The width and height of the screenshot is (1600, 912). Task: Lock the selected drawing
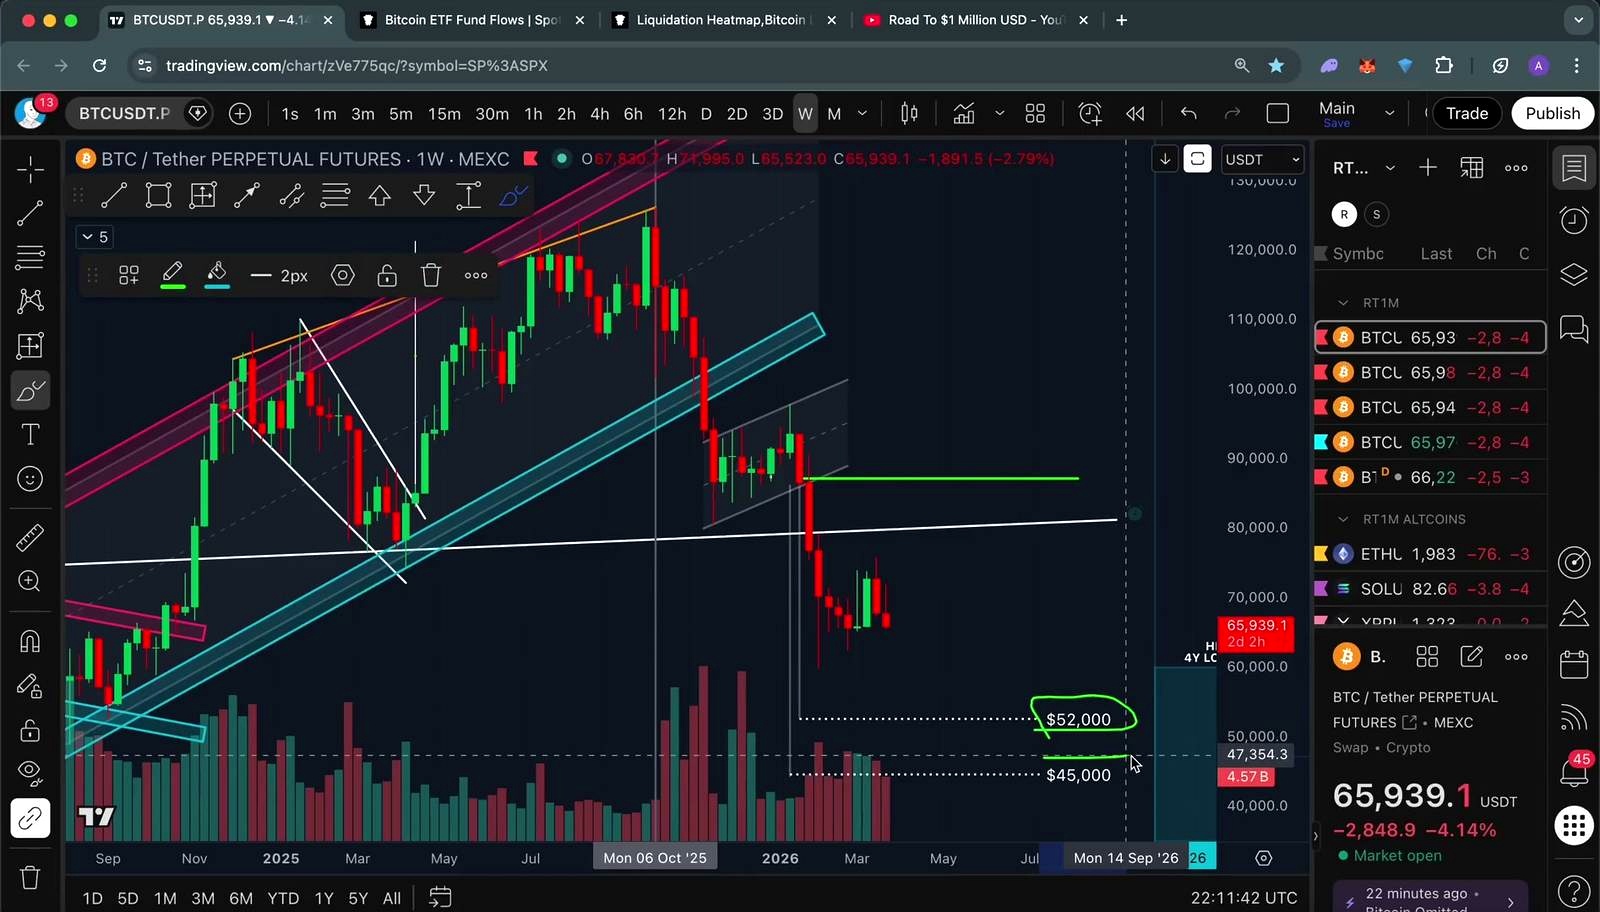click(x=387, y=275)
